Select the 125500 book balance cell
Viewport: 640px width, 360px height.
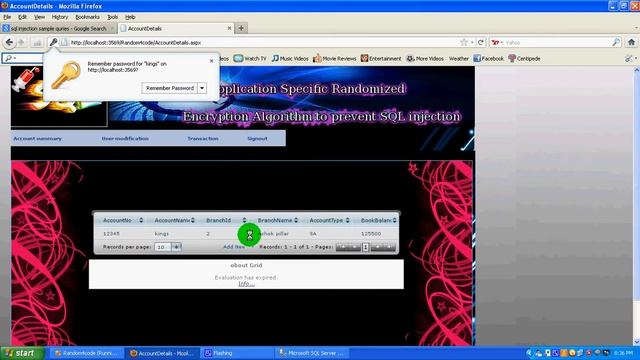tap(371, 234)
